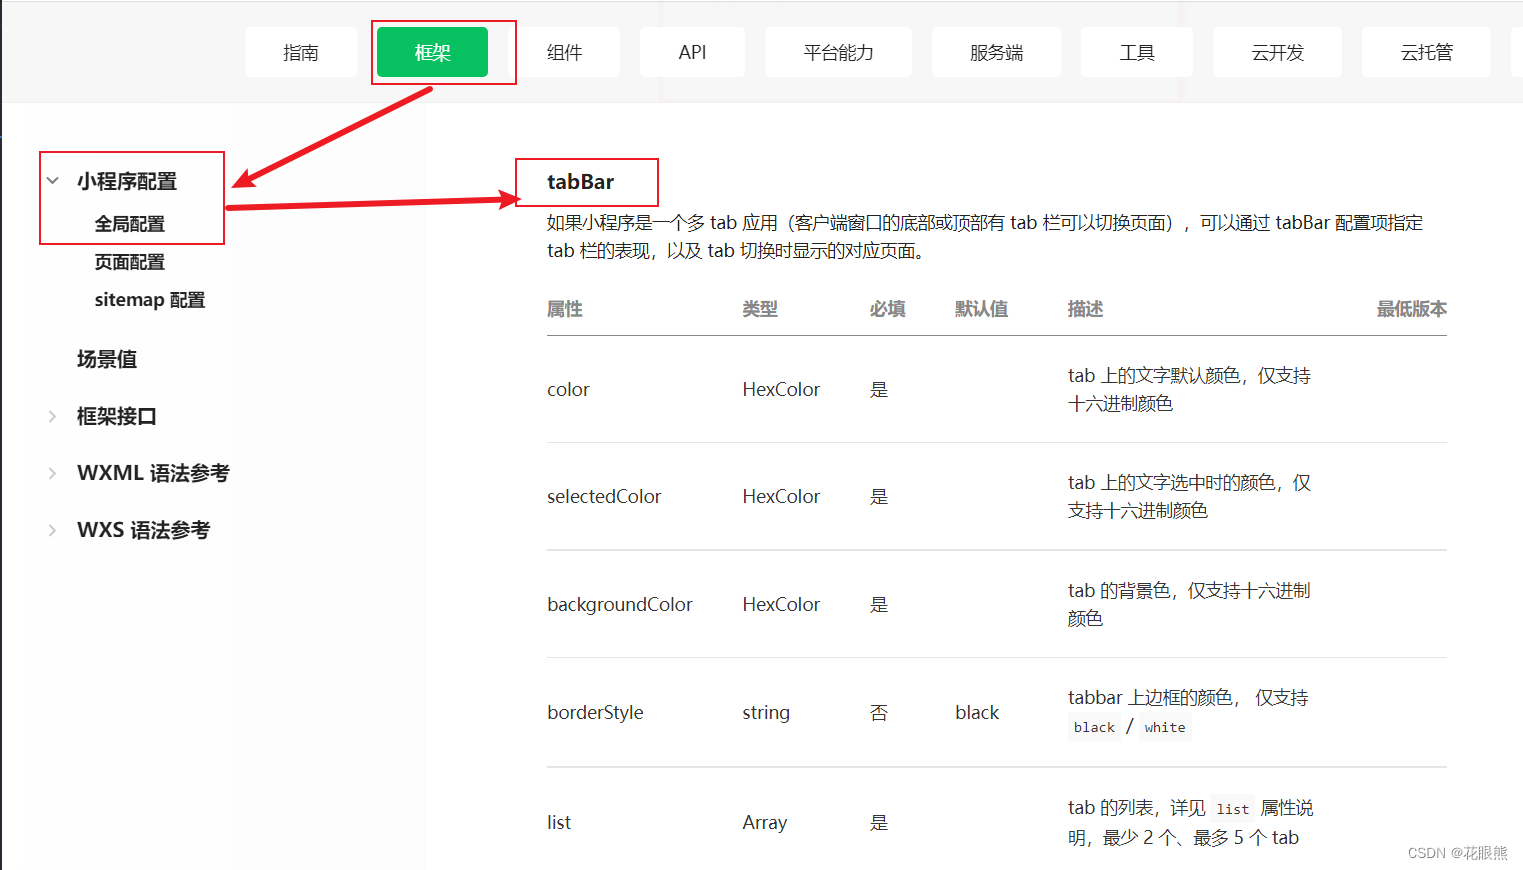Open the 指南 tab

pyautogui.click(x=300, y=52)
